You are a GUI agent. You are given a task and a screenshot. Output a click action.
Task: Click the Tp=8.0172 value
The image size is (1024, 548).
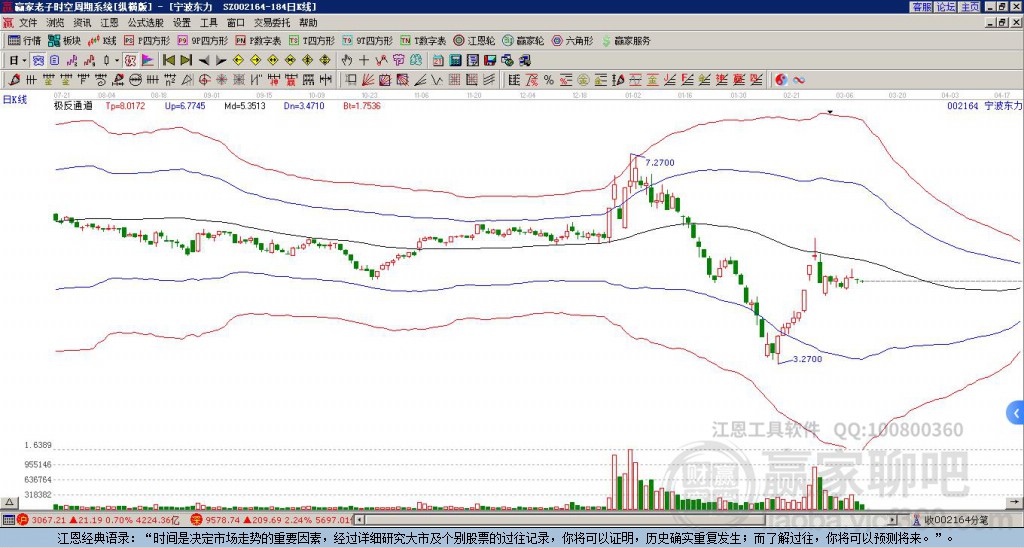click(x=125, y=105)
